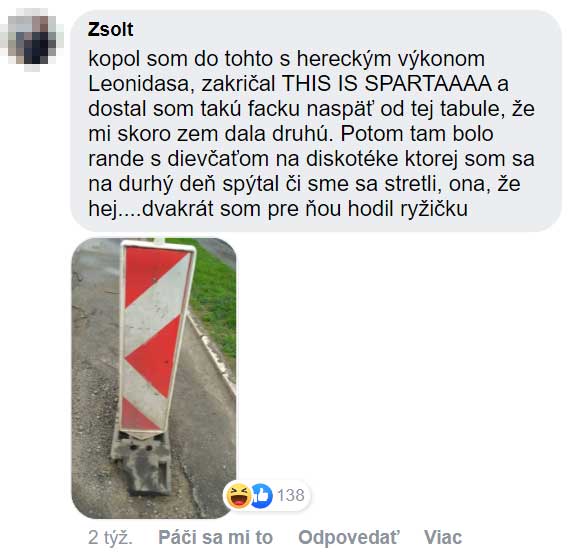Open commenter name Zsolt's profile

coord(110,29)
